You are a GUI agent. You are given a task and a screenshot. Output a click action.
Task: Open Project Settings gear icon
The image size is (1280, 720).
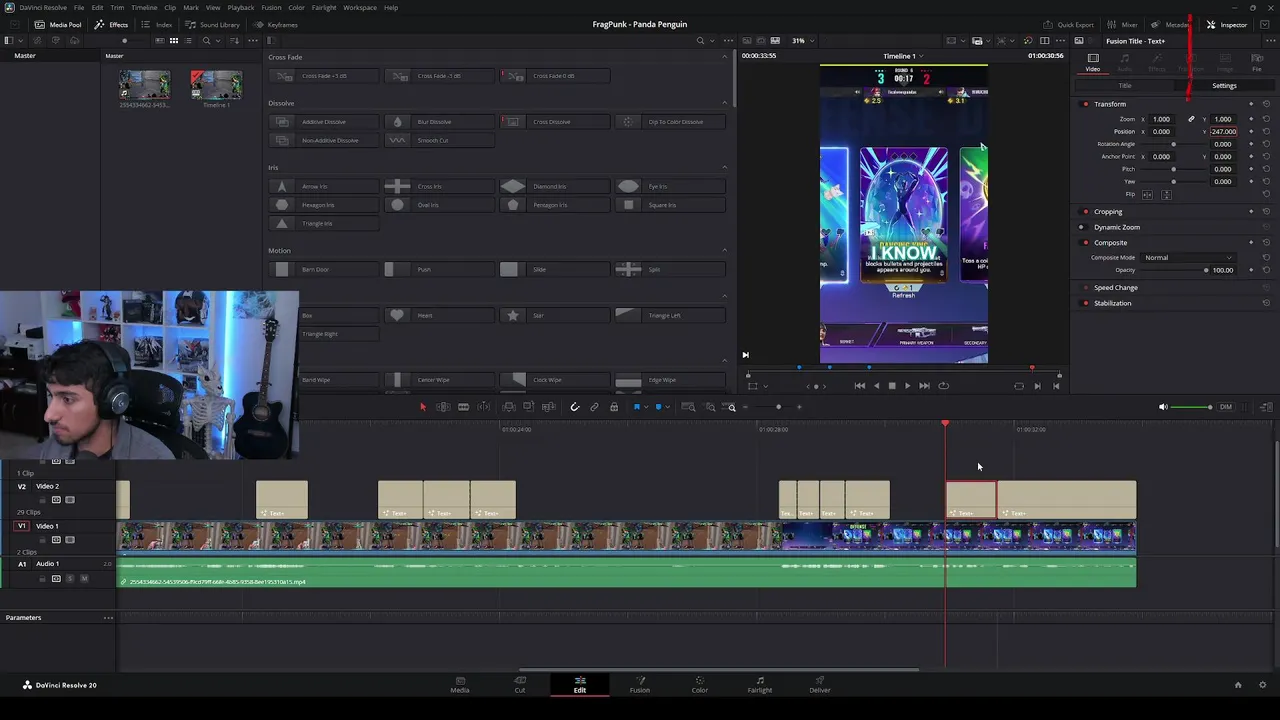1262,685
